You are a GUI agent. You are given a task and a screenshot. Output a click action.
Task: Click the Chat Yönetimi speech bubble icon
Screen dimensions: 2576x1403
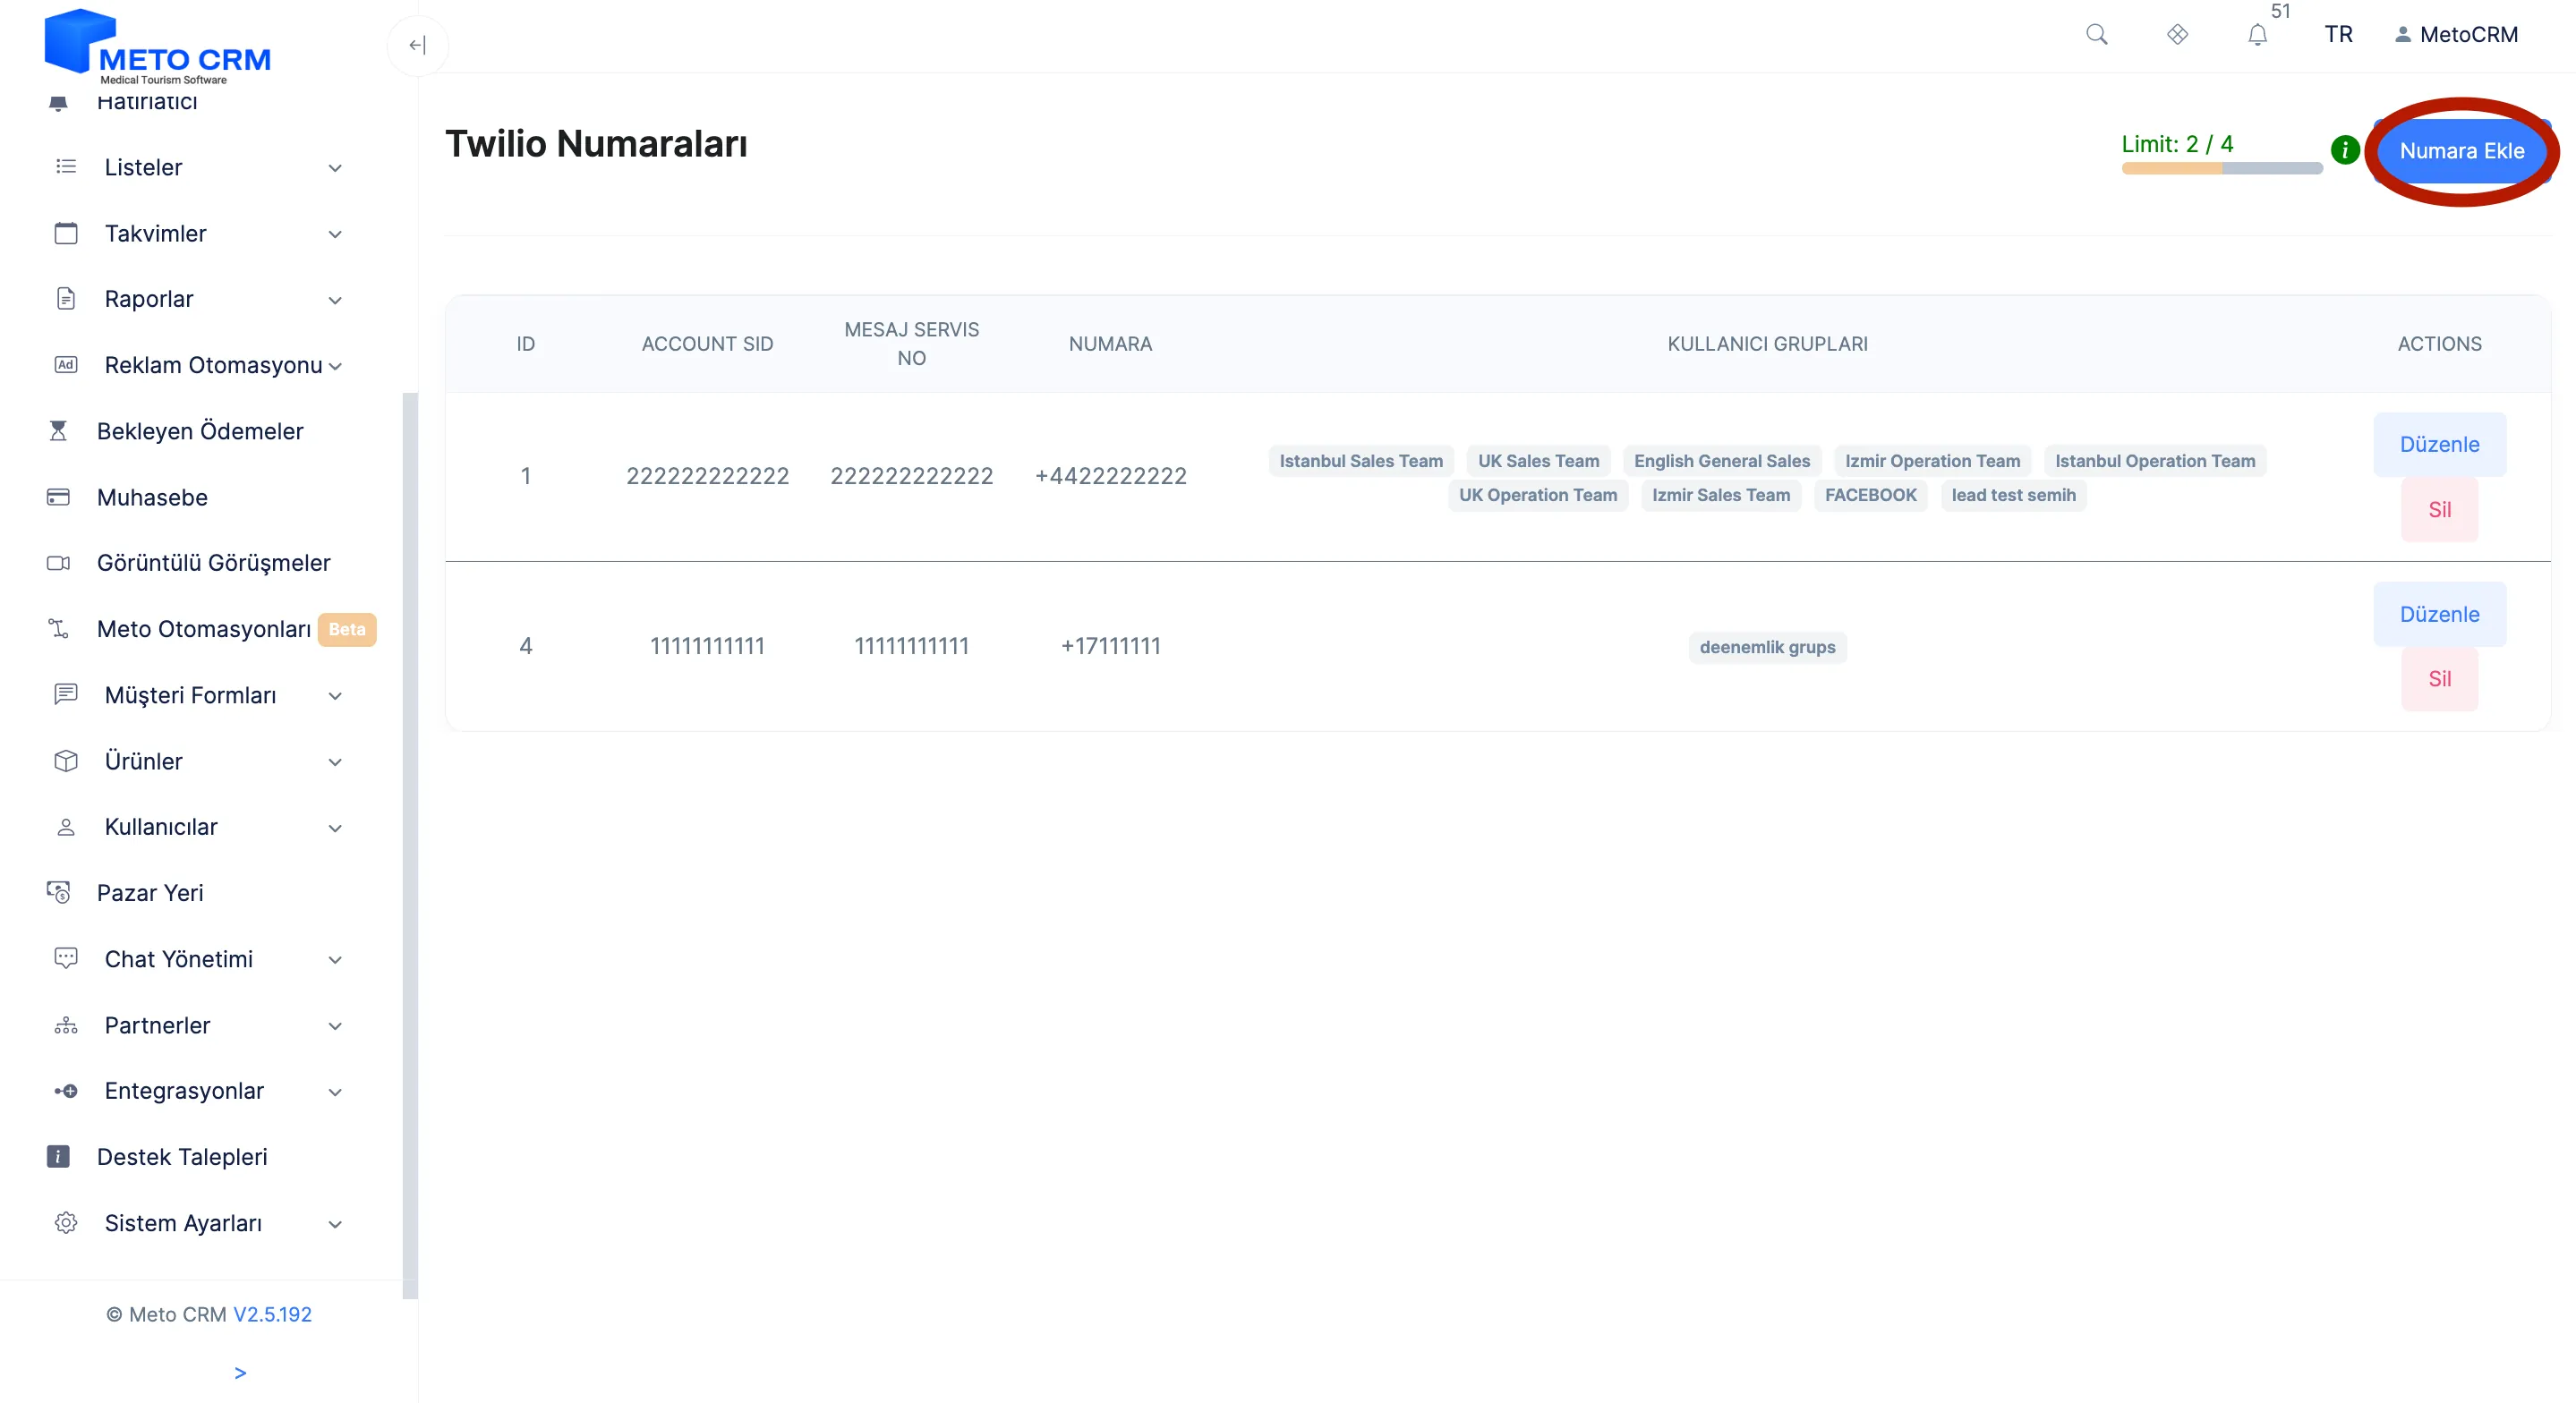[x=66, y=958]
